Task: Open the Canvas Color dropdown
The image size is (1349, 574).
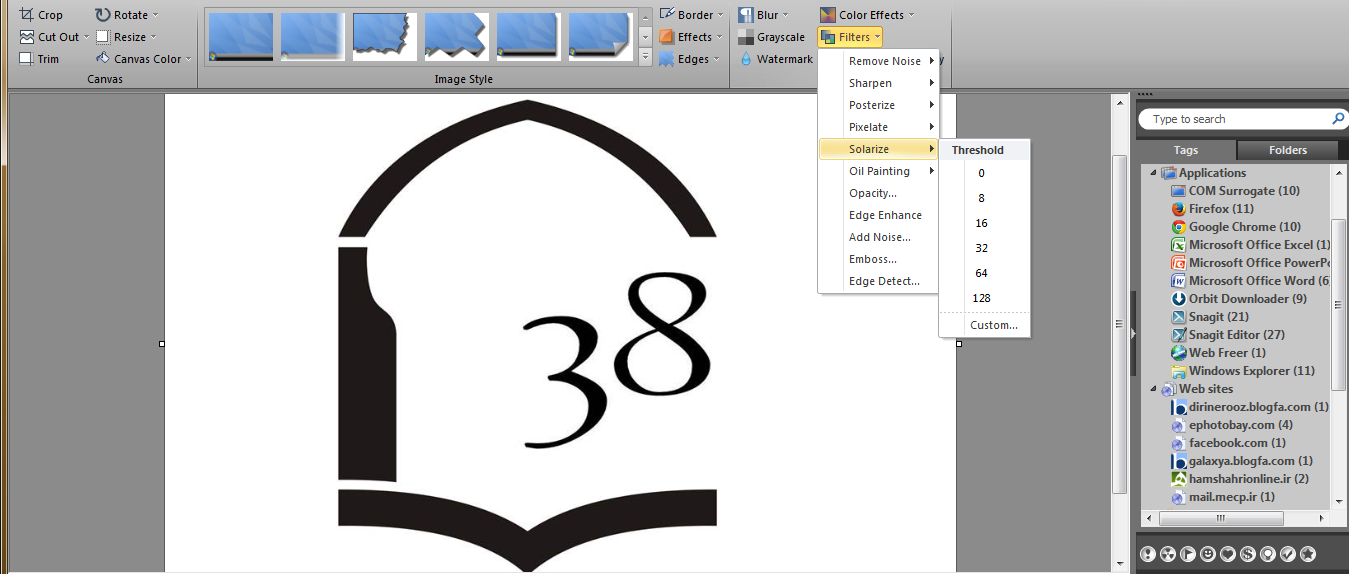Action: (x=188, y=59)
